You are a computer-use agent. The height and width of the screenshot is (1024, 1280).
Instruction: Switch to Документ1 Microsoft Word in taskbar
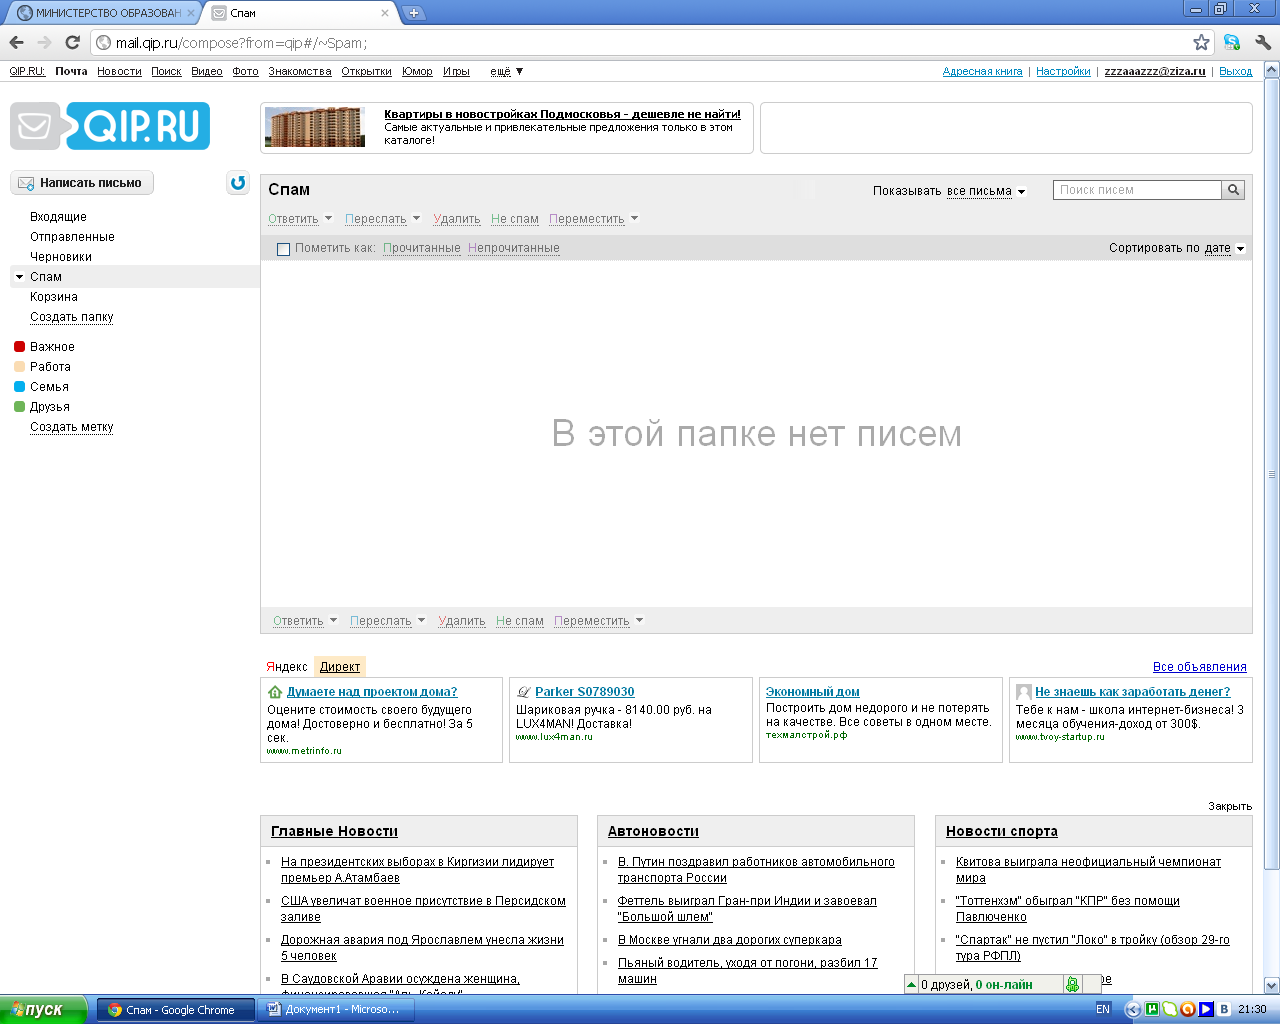point(336,1010)
